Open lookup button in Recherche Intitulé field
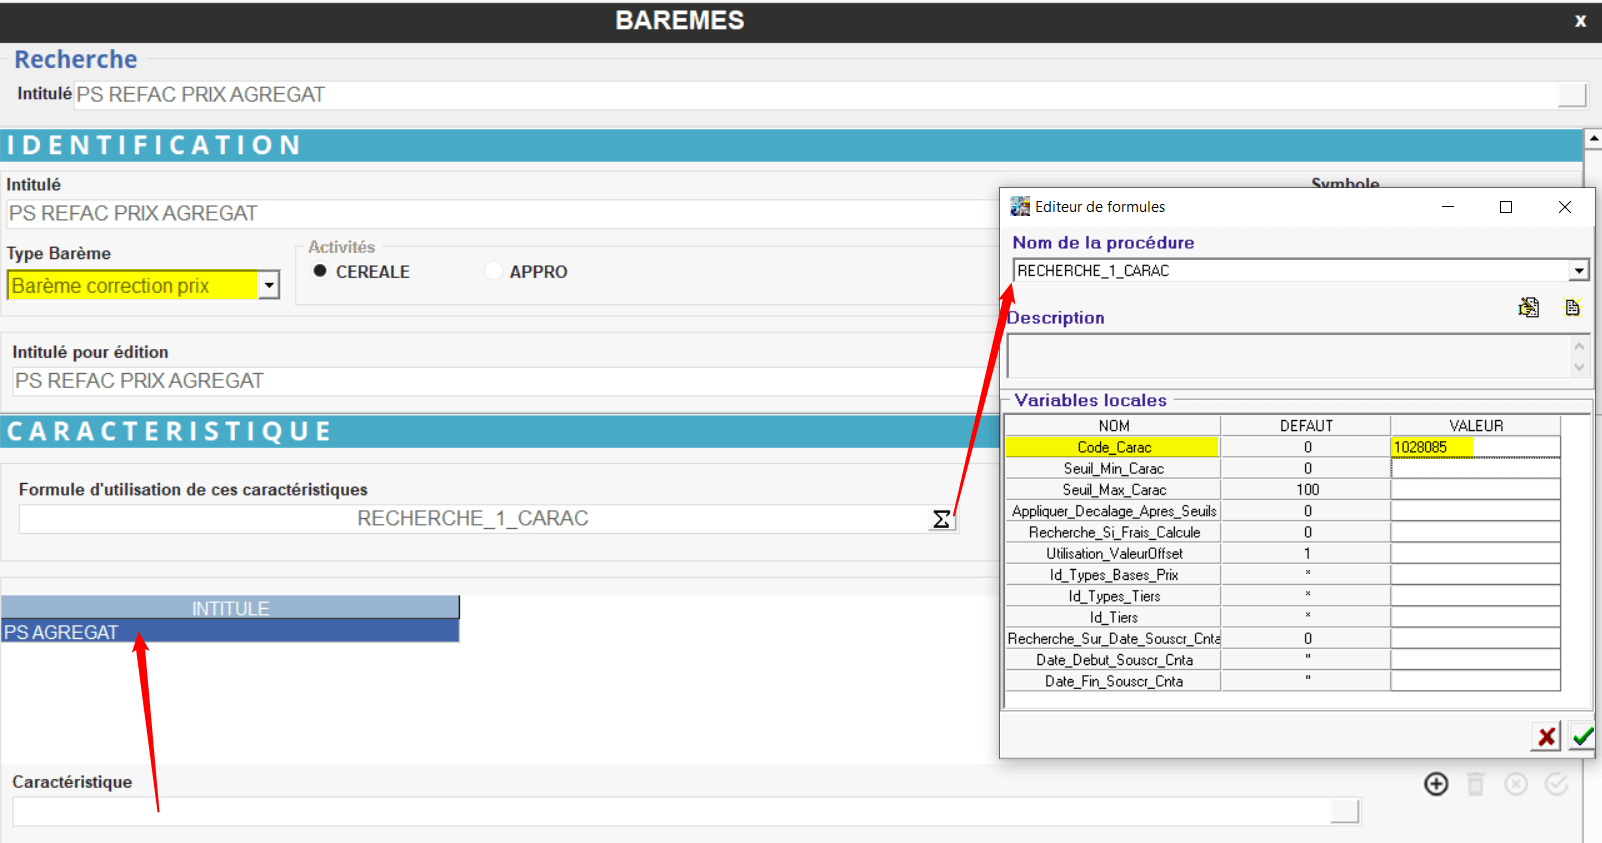The height and width of the screenshot is (843, 1602). [x=1571, y=95]
